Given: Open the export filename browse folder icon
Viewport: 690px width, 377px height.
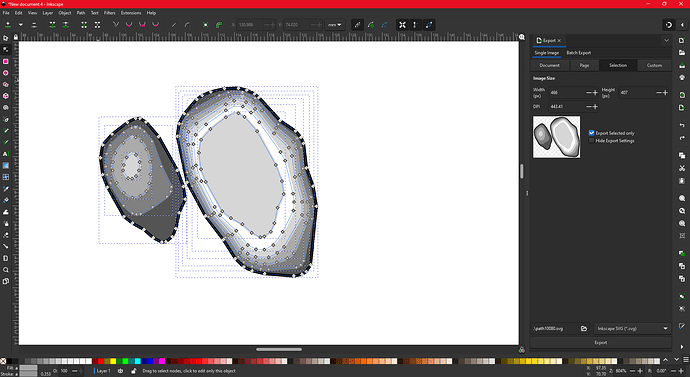Looking at the screenshot, I should (x=584, y=329).
